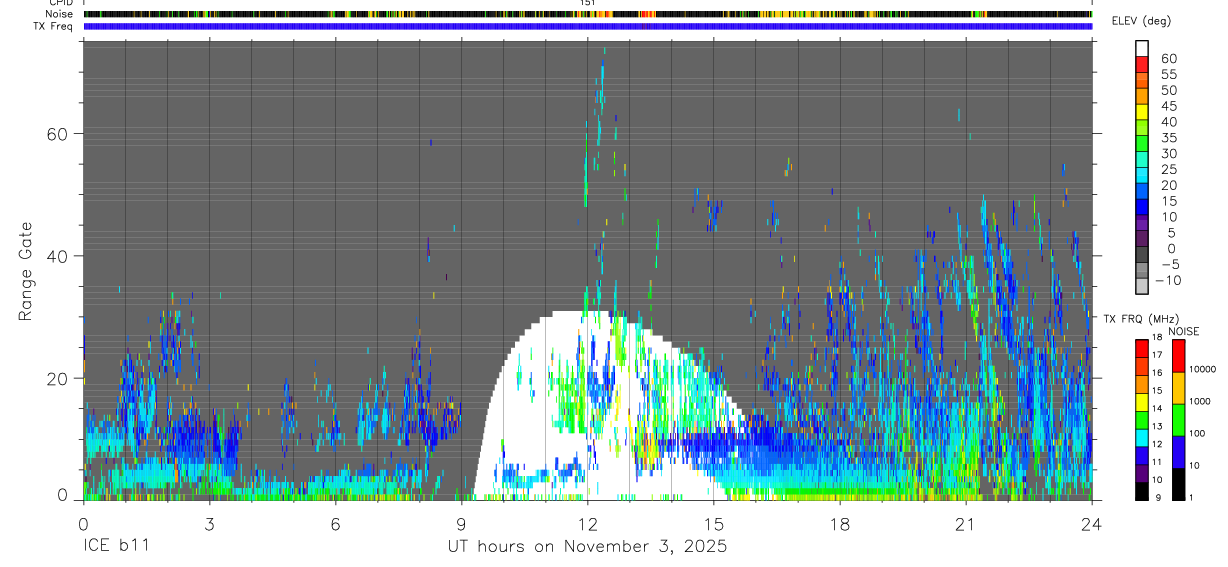Click the '60' label on ELEV colorbar
Screen dimensions: 1228x567
[1168, 58]
